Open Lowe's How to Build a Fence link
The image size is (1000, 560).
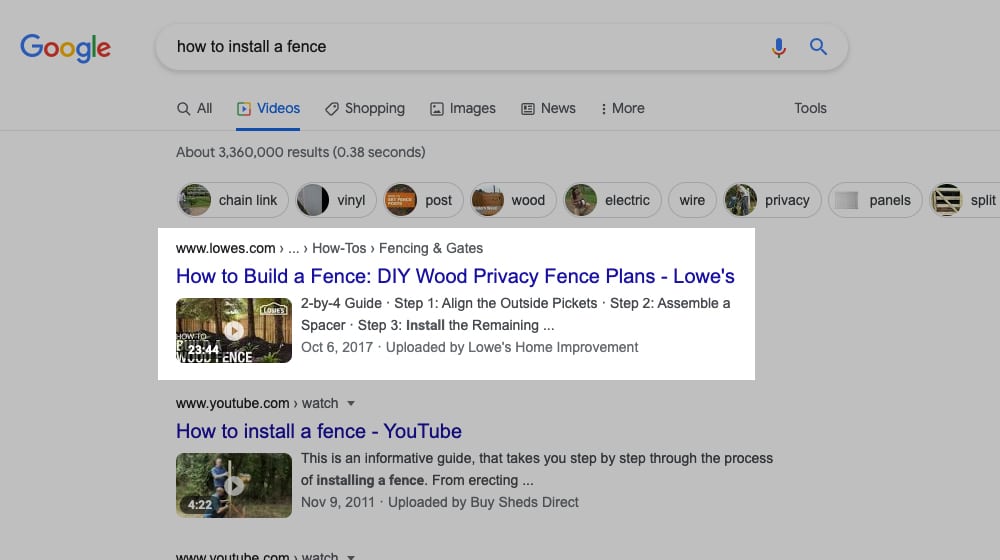pyautogui.click(x=455, y=276)
